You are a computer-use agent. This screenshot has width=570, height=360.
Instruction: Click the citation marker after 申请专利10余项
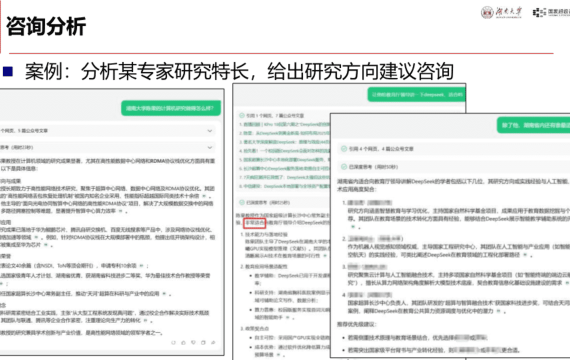(141, 266)
